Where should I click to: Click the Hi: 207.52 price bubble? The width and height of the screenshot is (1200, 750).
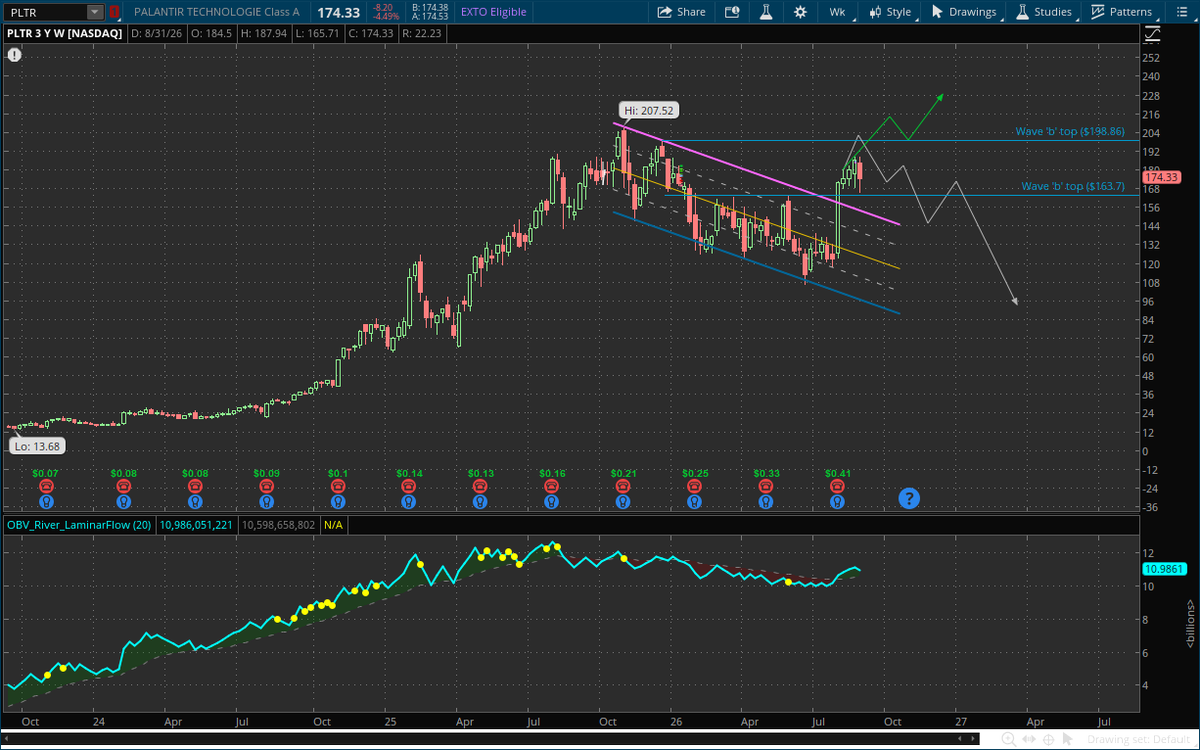click(651, 111)
